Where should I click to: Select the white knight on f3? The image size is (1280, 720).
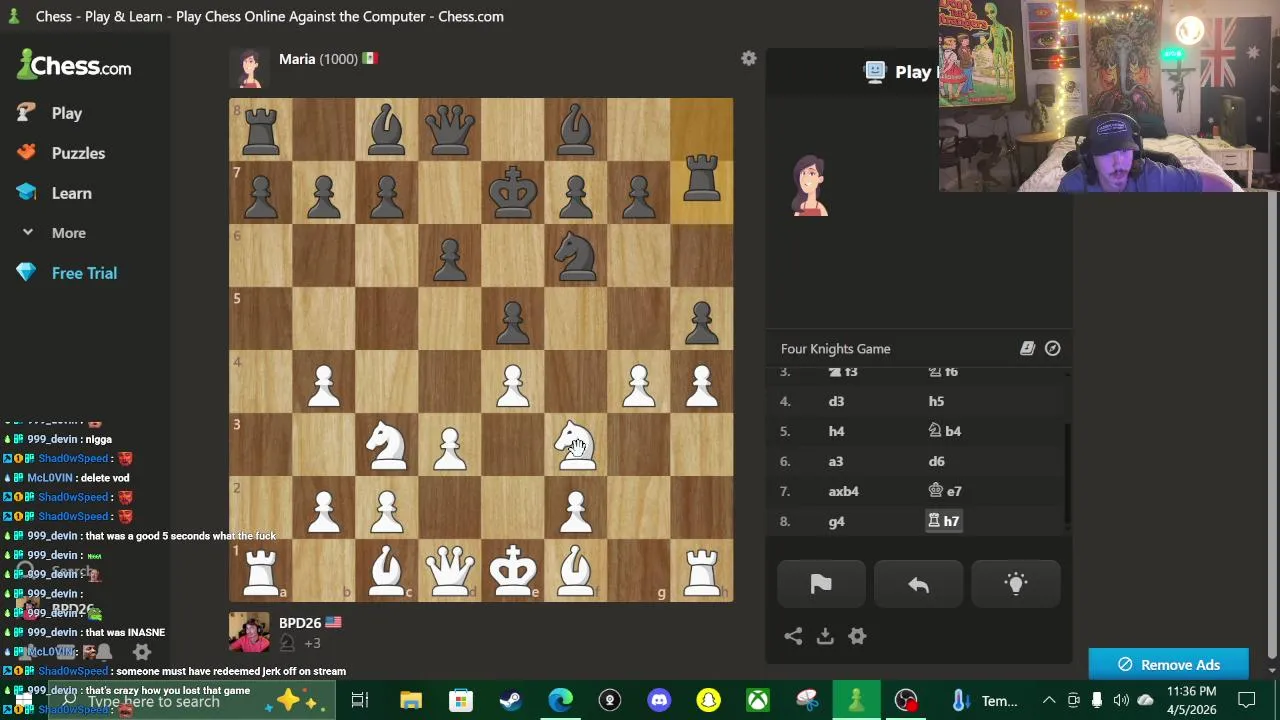pyautogui.click(x=576, y=443)
